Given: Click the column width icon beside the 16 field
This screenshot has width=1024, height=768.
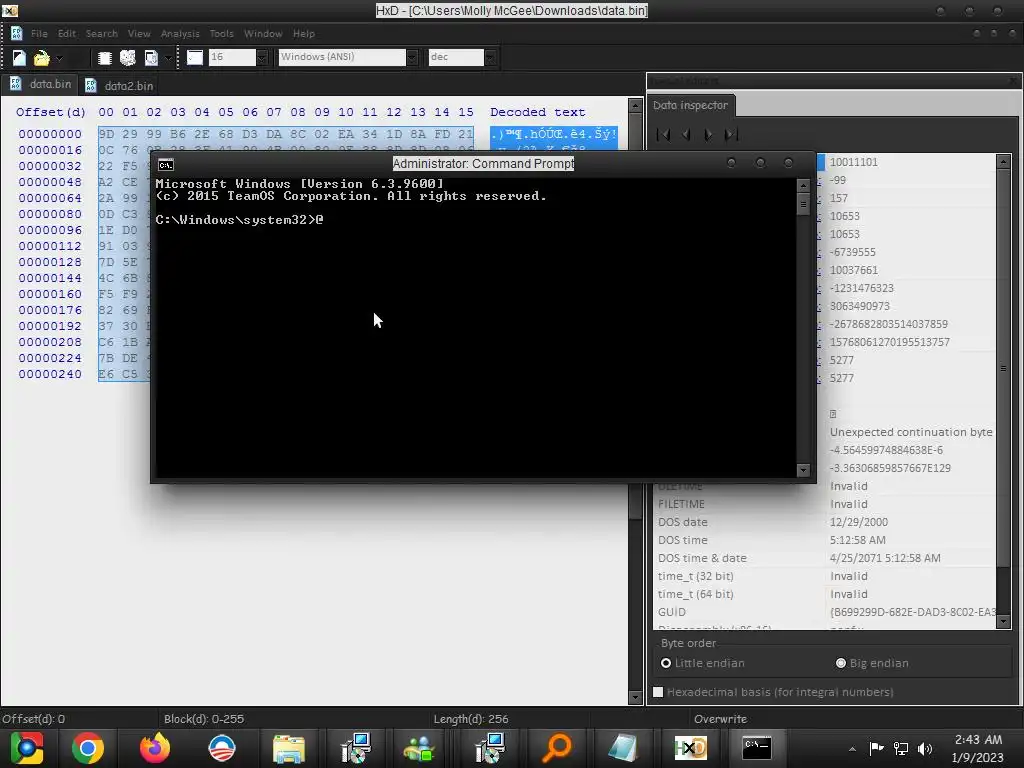Looking at the screenshot, I should pos(195,57).
